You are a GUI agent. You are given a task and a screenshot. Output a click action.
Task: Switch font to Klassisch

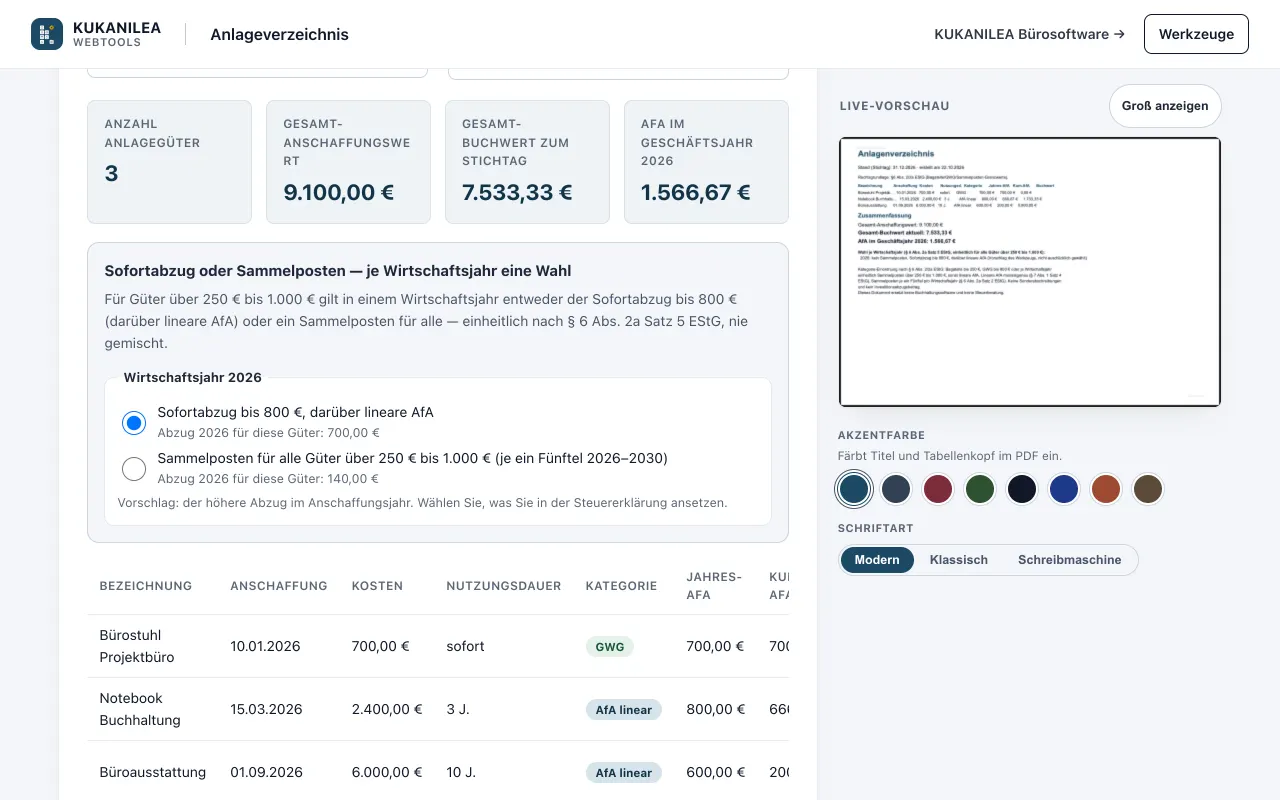point(959,560)
